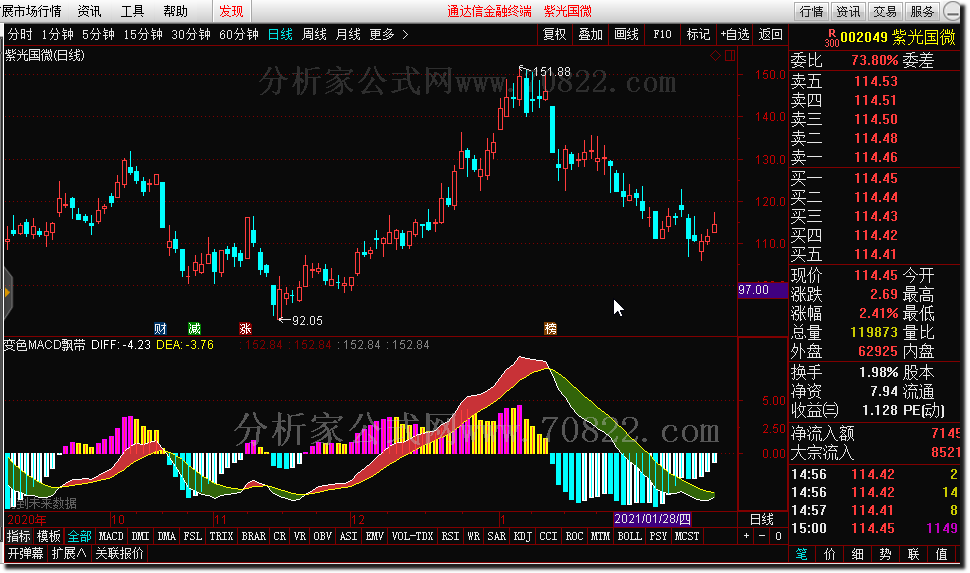Select the 联 tab in quote panel
970x573 pixels.
[x=914, y=554]
